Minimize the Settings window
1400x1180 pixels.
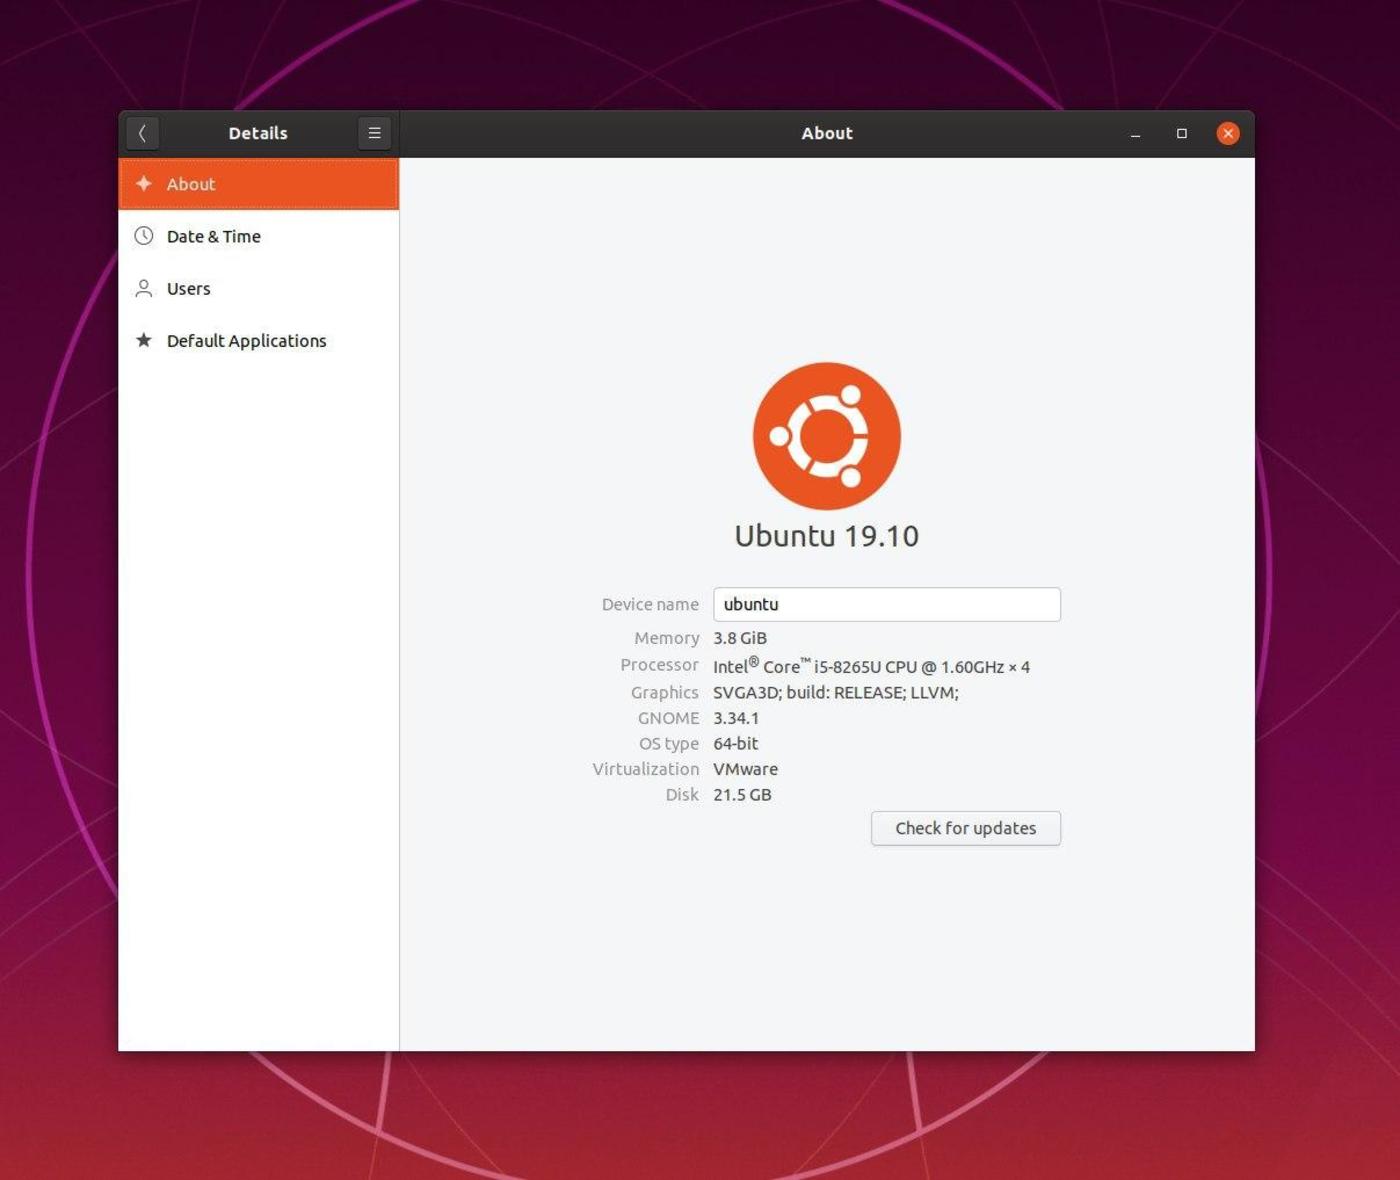click(x=1134, y=133)
